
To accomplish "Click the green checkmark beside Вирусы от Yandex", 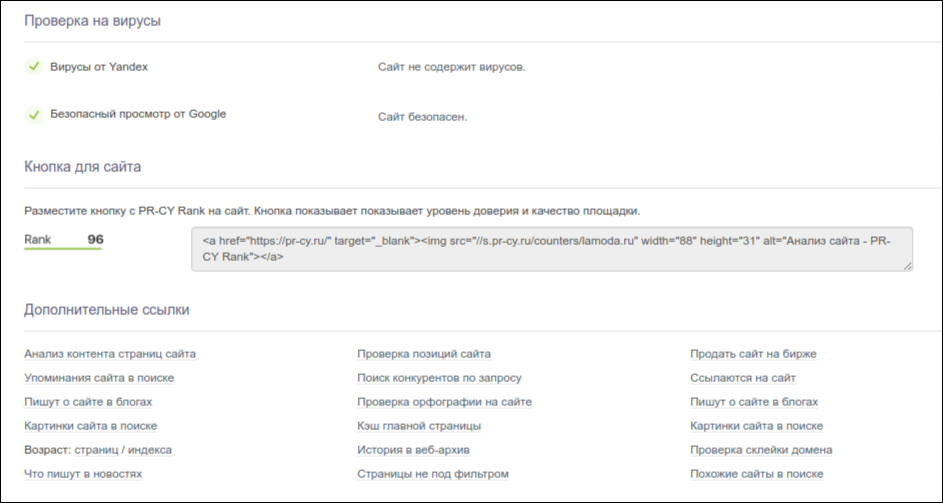I will (34, 67).
